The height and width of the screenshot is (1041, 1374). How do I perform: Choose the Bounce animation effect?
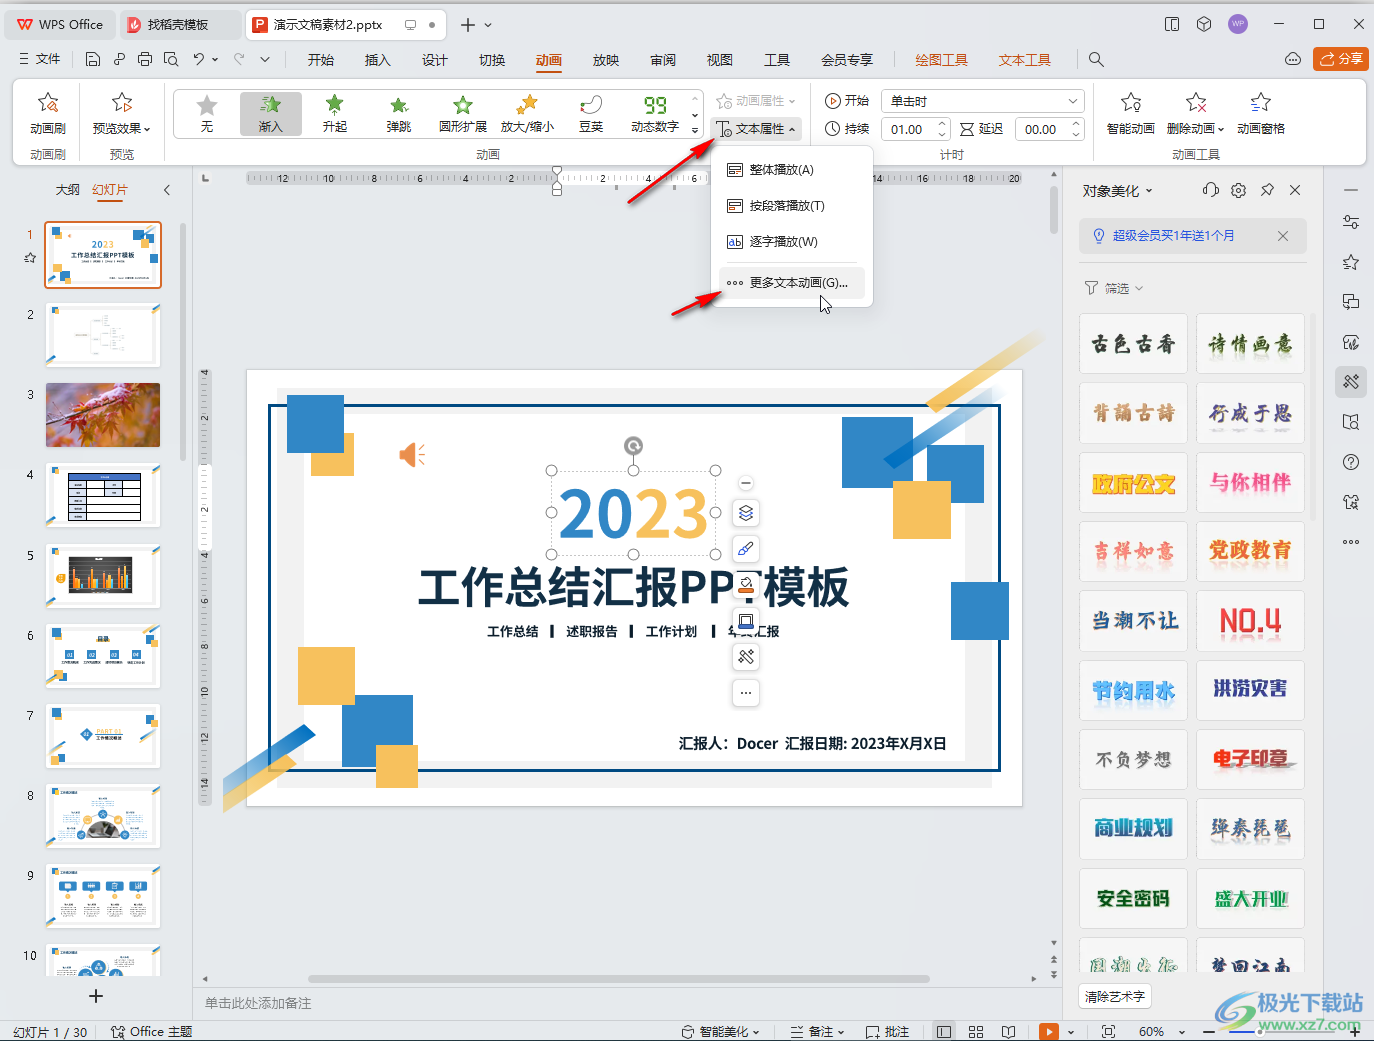(399, 113)
